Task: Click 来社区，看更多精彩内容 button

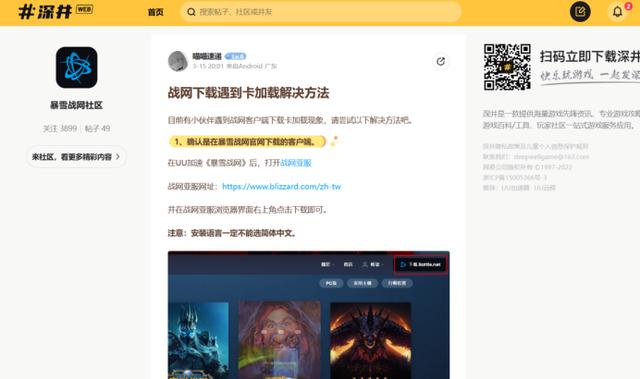Action: click(76, 157)
